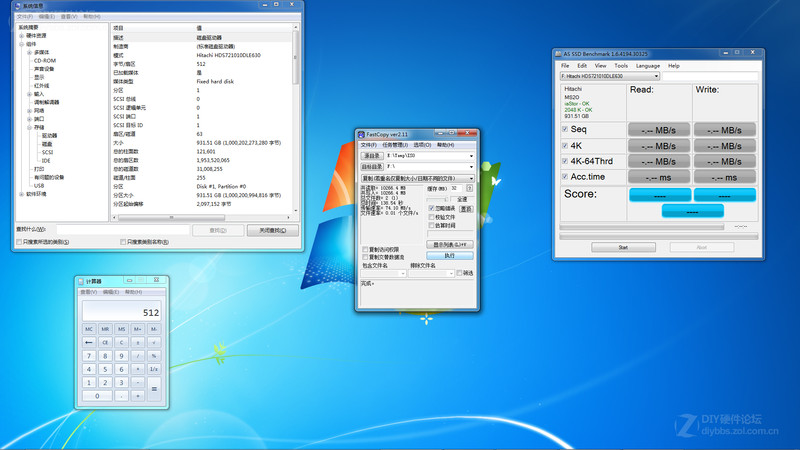
Task: Disable the Acc.time test checkbox
Action: pos(565,176)
